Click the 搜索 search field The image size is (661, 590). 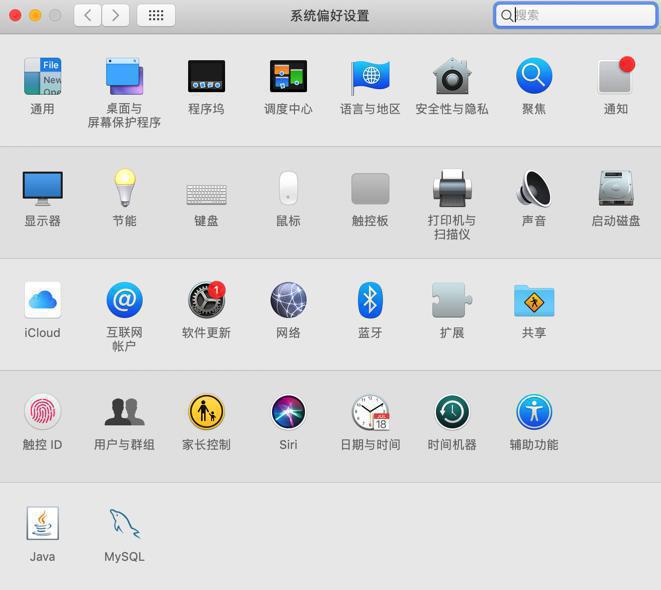click(x=575, y=16)
